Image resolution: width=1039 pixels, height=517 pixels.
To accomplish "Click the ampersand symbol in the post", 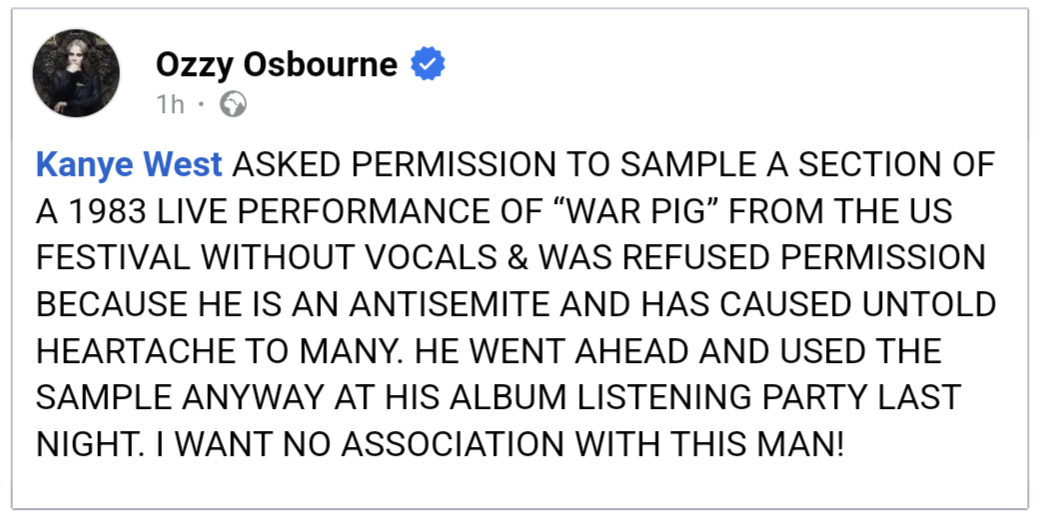I will (515, 259).
